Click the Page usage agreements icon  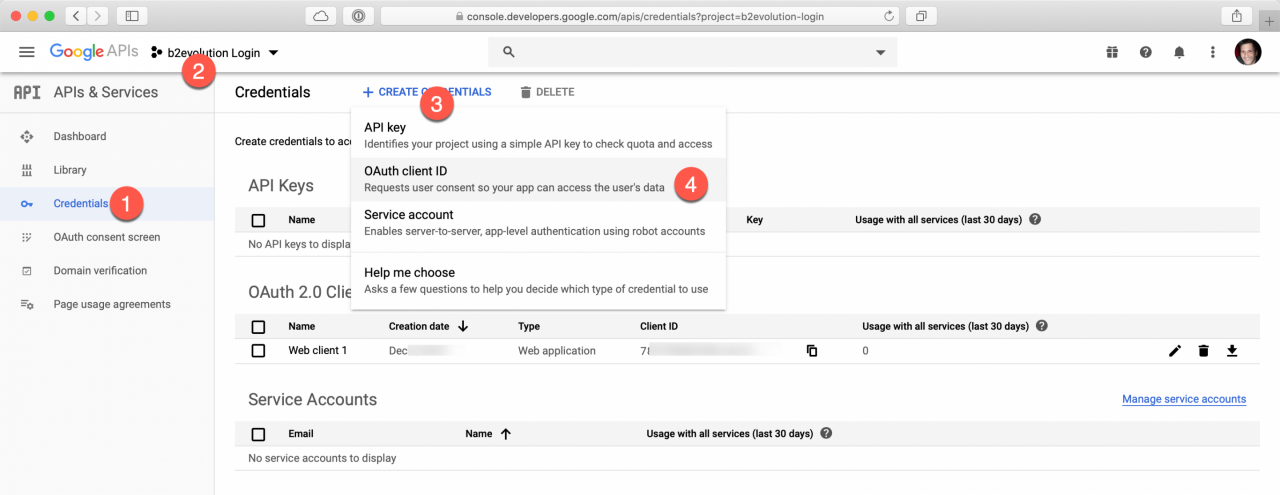pos(27,304)
